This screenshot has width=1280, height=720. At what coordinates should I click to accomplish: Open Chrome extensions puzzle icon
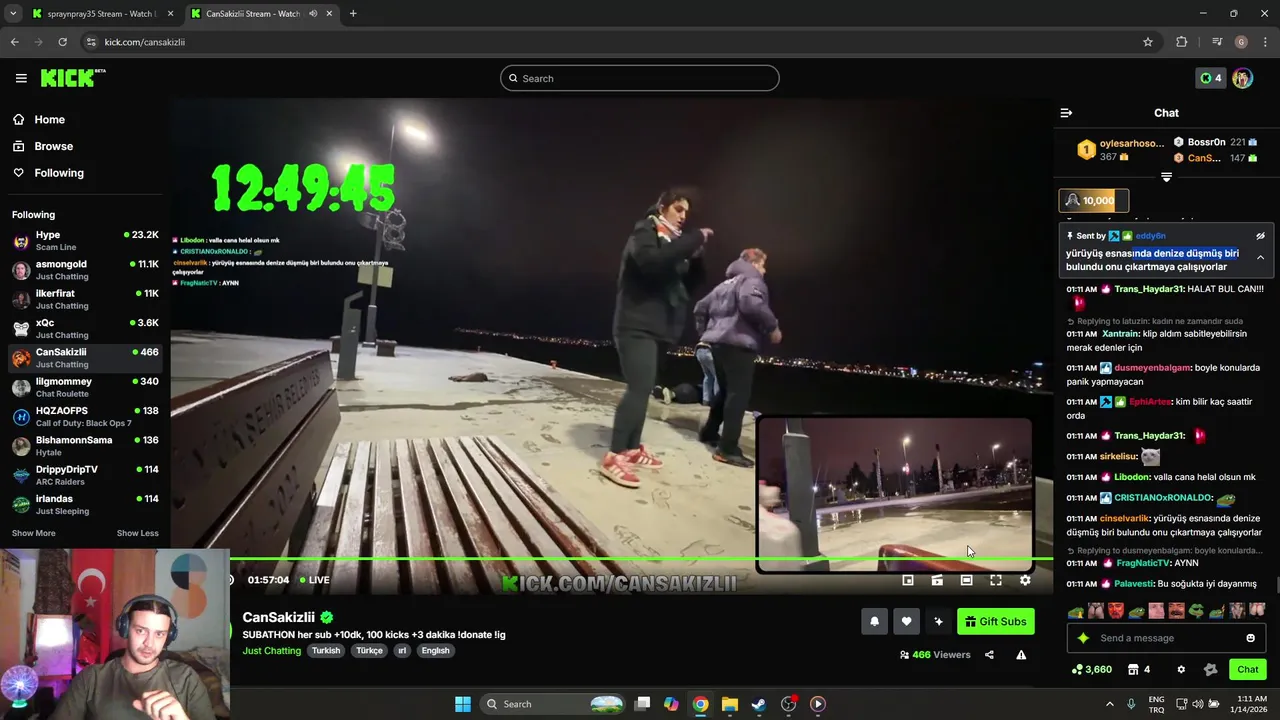click(1181, 42)
